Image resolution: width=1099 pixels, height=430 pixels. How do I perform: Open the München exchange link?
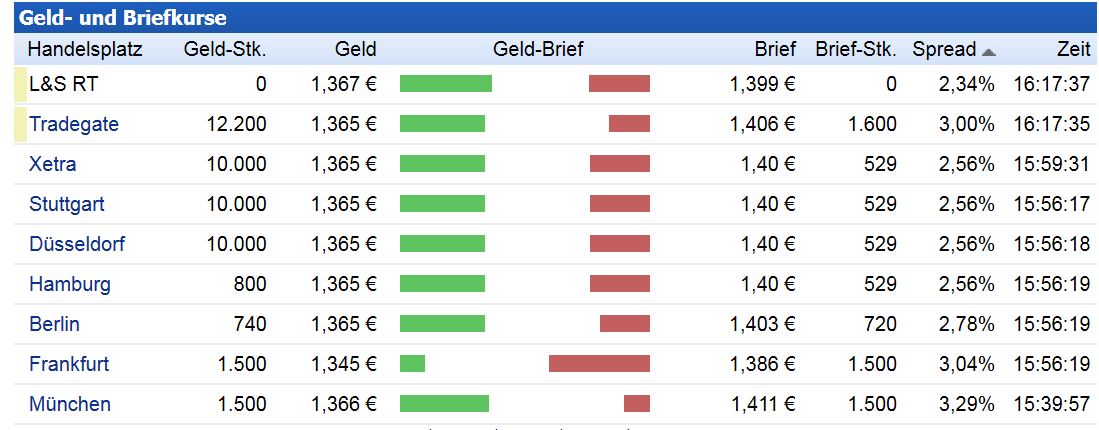tap(70, 405)
